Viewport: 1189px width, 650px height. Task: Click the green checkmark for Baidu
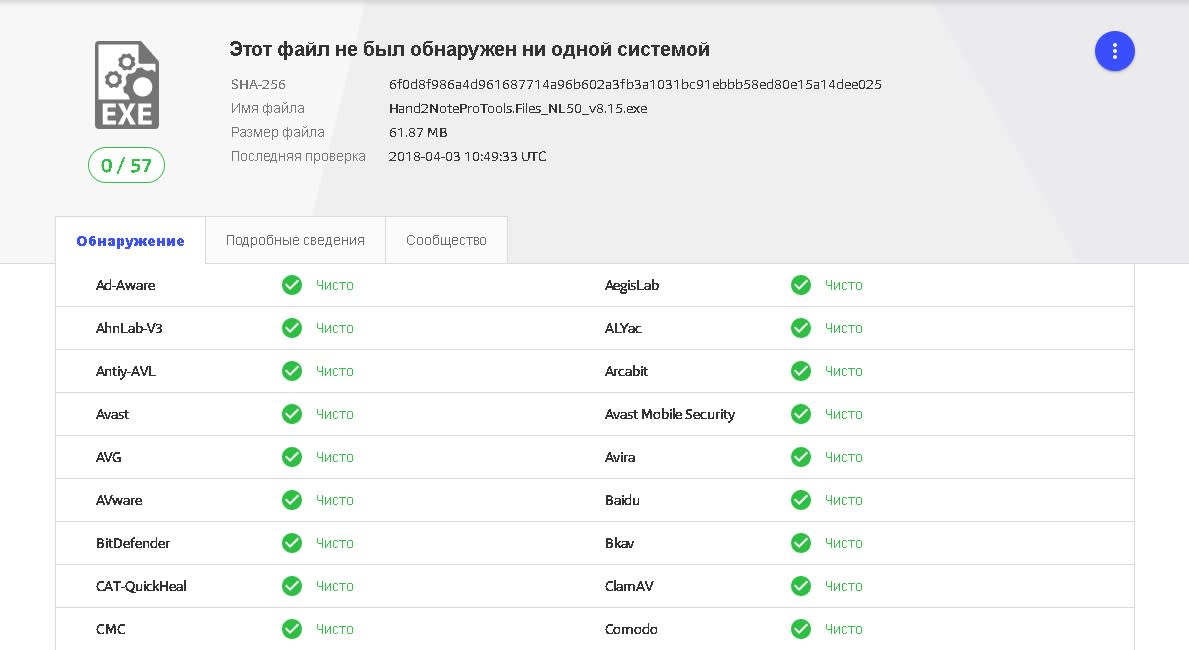pos(801,500)
